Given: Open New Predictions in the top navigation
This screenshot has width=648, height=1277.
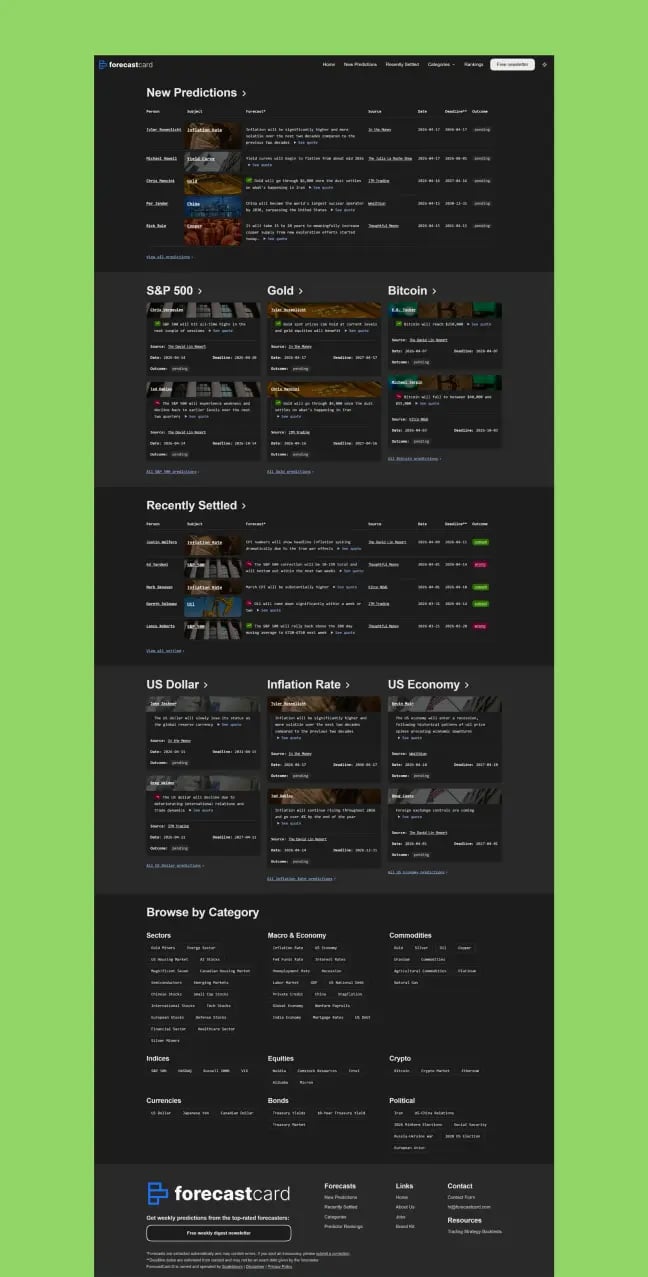Looking at the screenshot, I should click(360, 64).
